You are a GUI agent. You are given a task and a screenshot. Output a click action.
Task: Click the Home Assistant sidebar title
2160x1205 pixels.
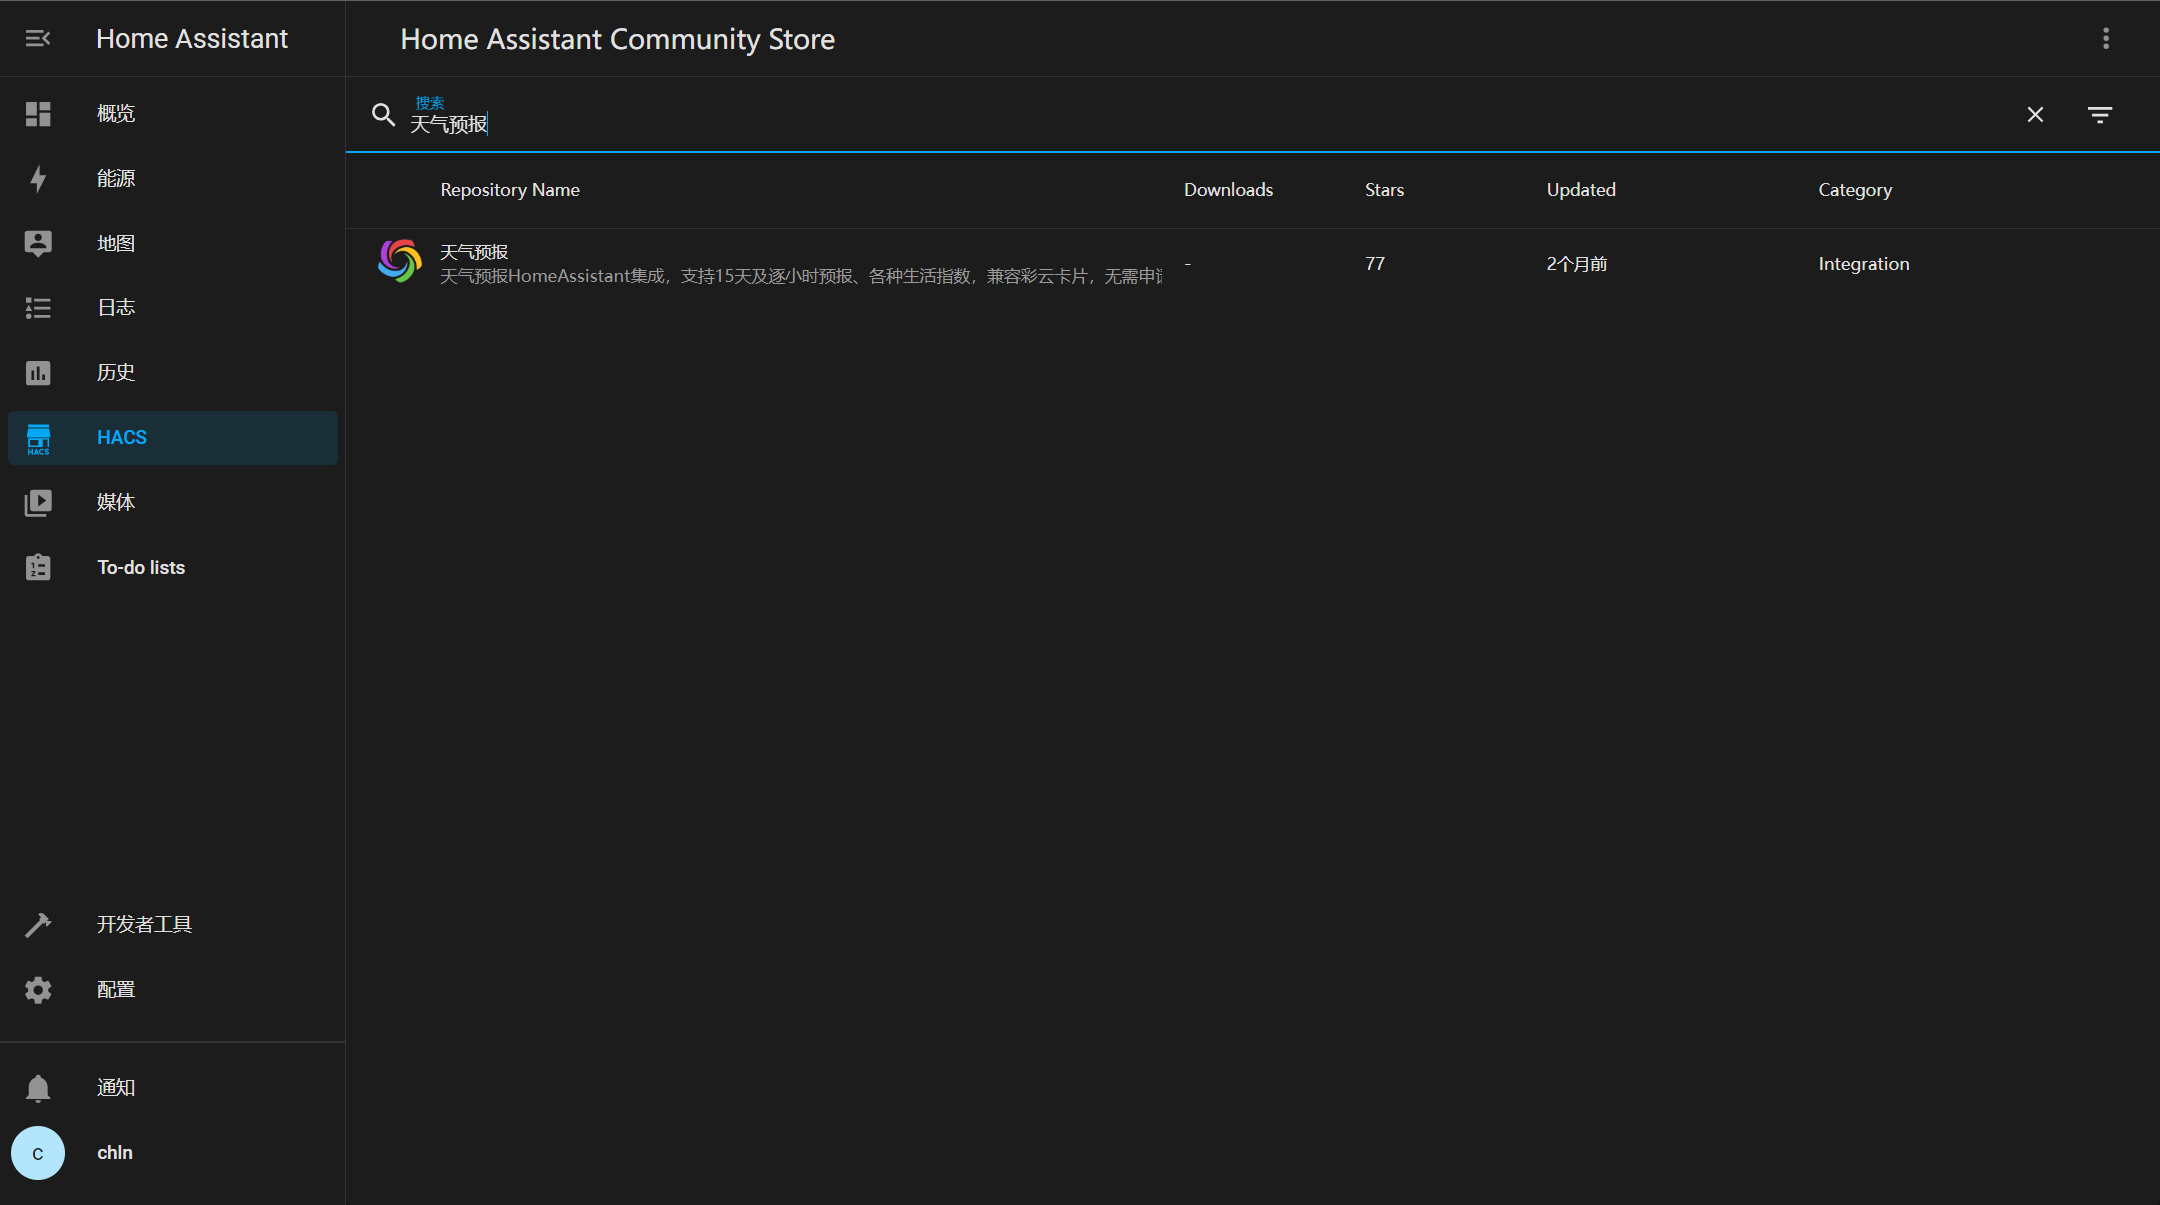tap(192, 38)
